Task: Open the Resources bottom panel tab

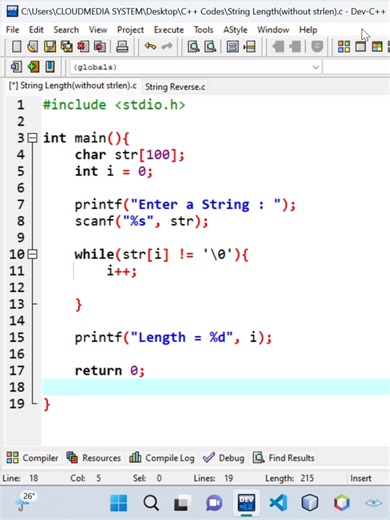Action: click(94, 458)
